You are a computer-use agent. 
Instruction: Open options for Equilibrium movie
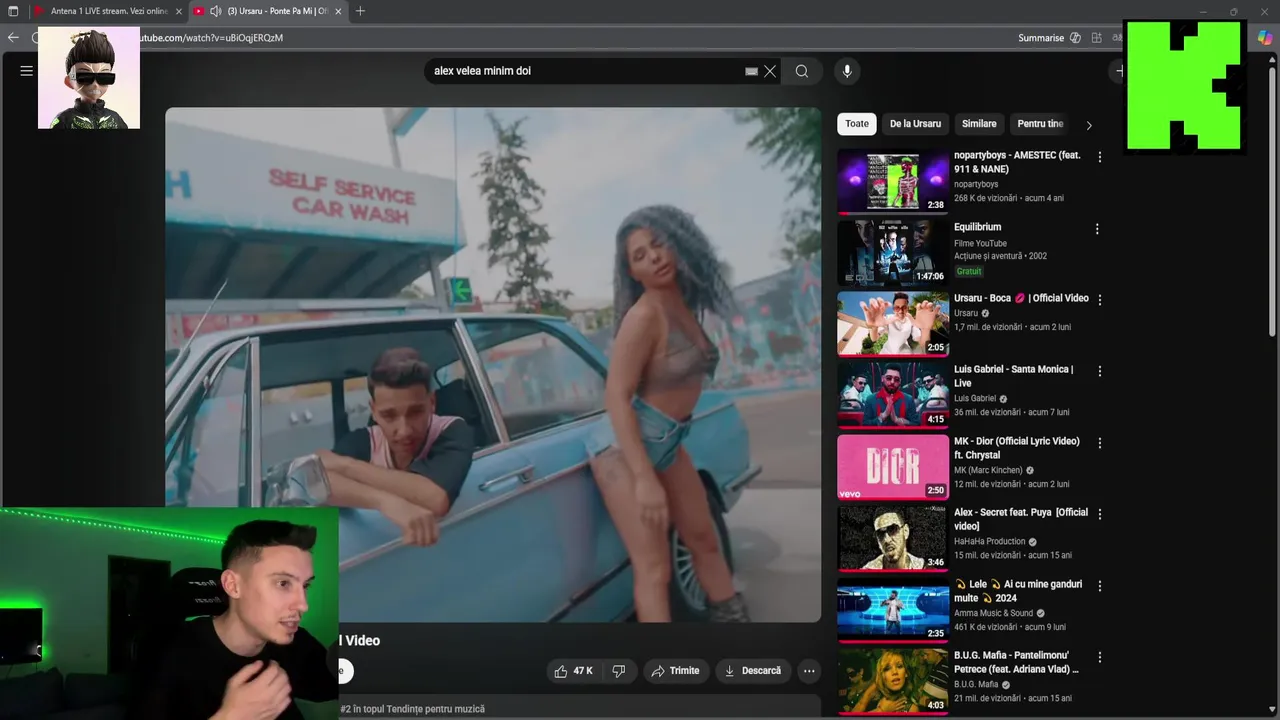pos(1097,229)
